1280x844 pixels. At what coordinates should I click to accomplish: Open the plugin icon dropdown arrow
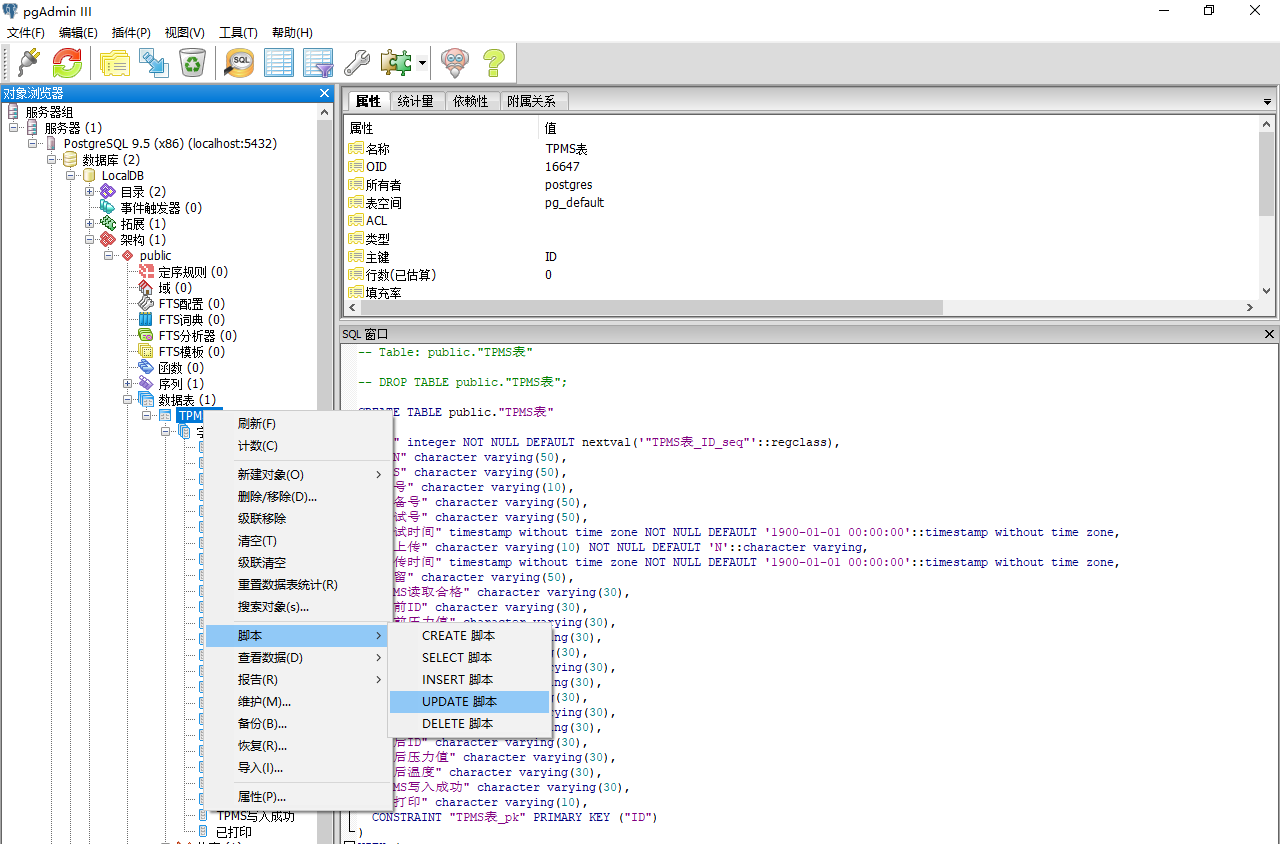point(422,63)
